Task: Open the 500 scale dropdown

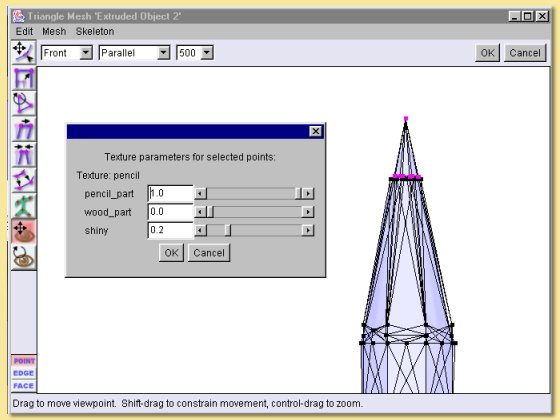Action: click(x=195, y=53)
